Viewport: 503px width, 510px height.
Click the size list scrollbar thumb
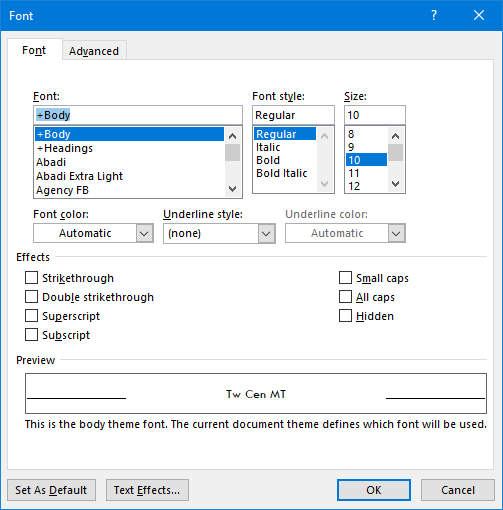click(396, 153)
